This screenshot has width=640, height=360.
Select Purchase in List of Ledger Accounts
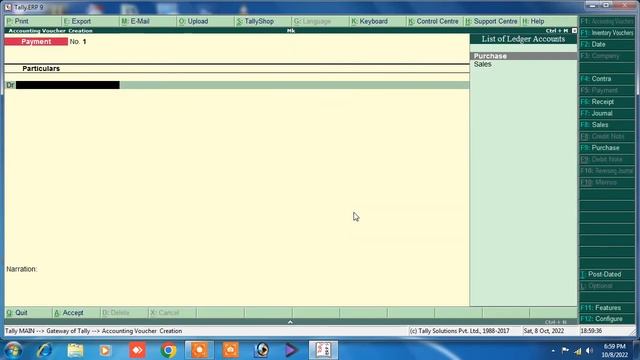[x=523, y=56]
